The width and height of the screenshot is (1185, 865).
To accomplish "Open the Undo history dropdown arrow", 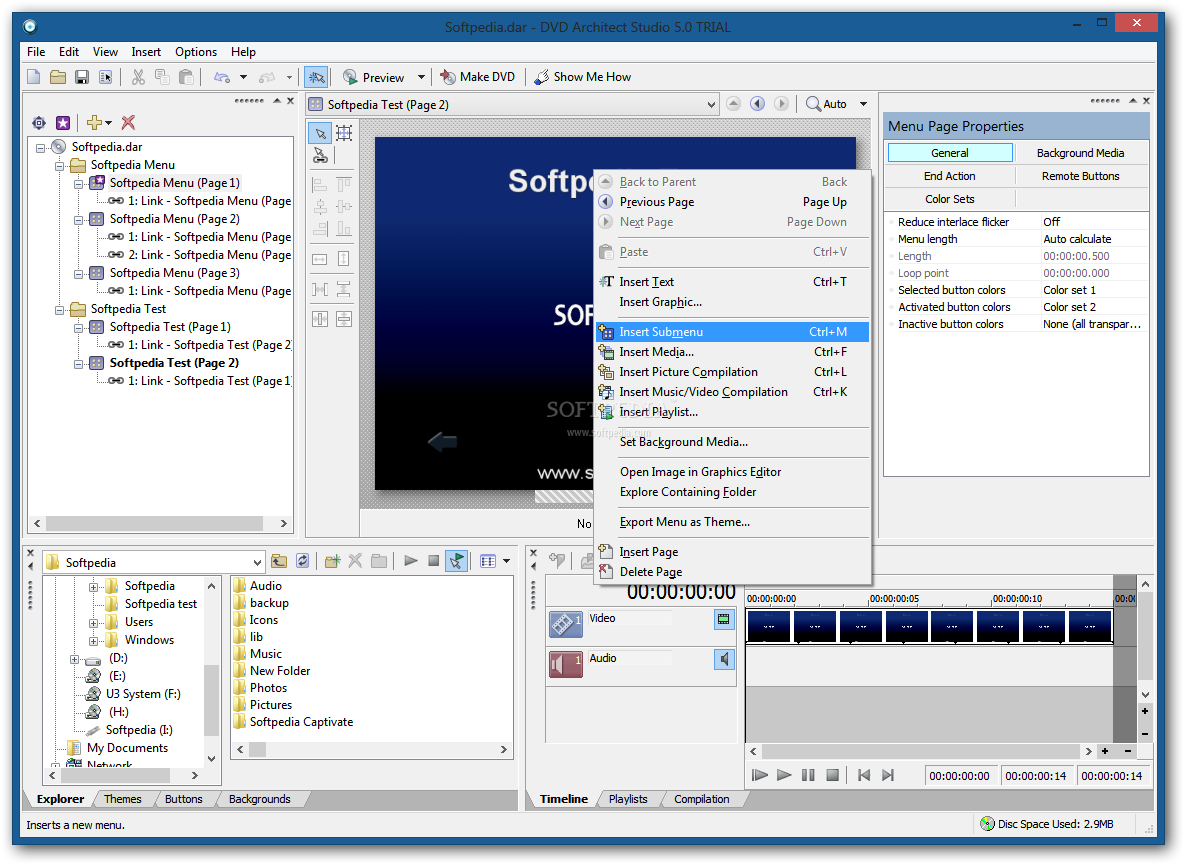I will 243,77.
